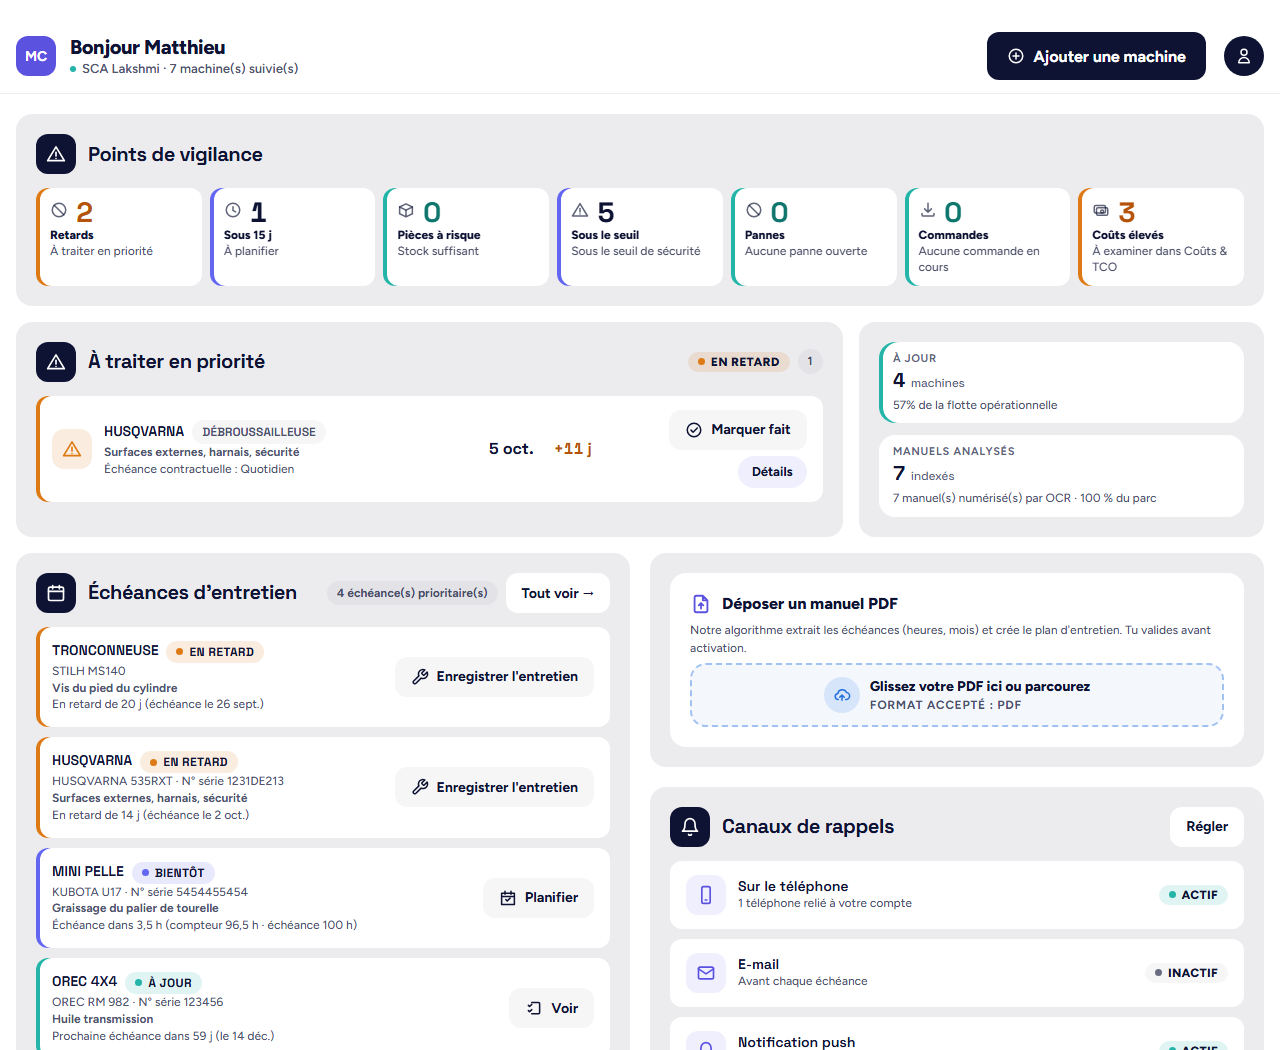Click the +11 j delay value
1280x1050 pixels.
(573, 449)
